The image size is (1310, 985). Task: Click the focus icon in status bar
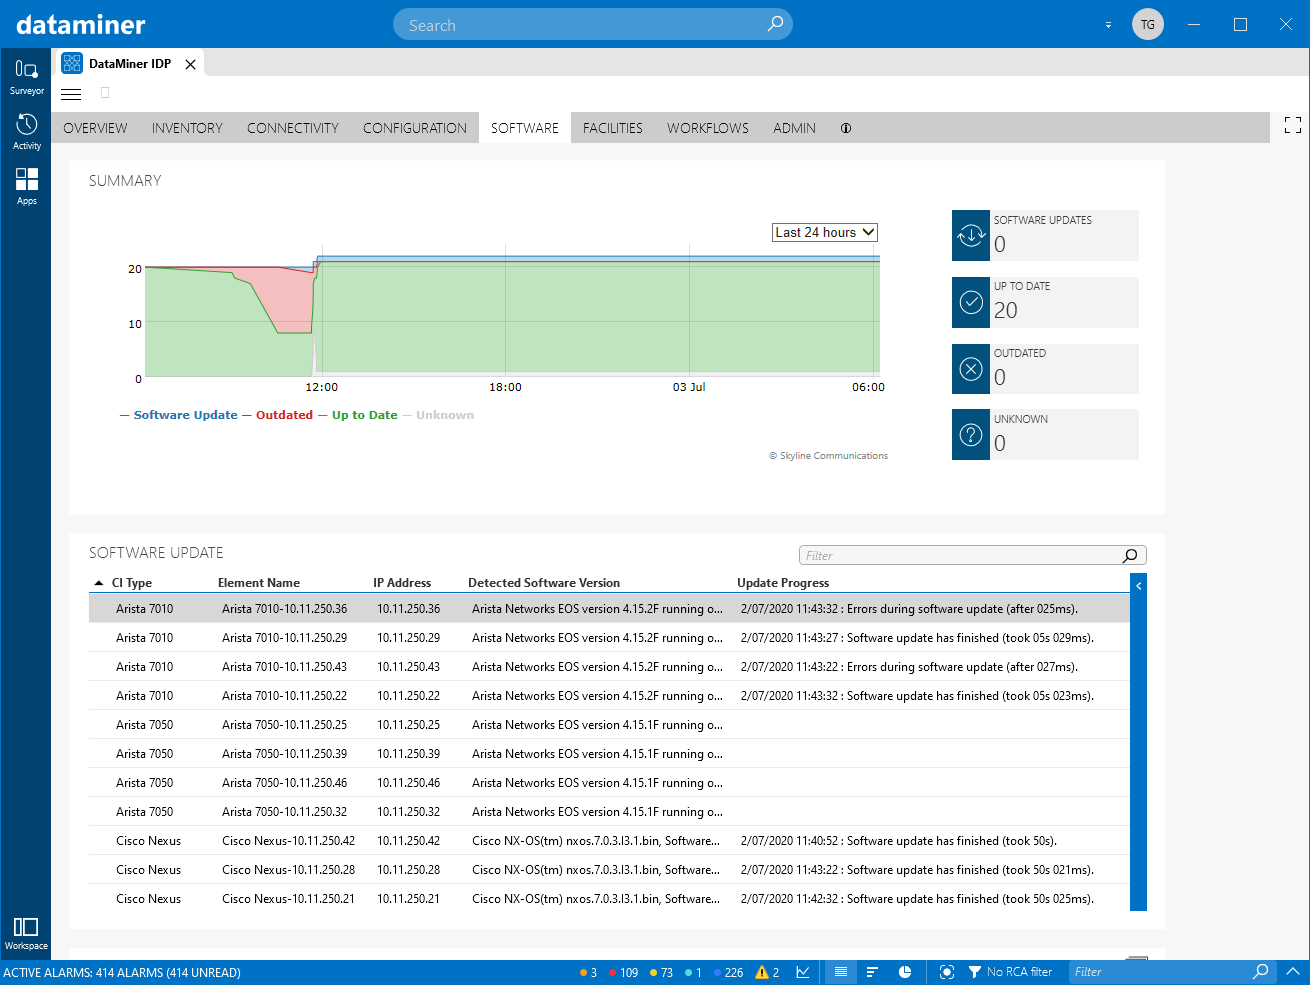tap(947, 972)
